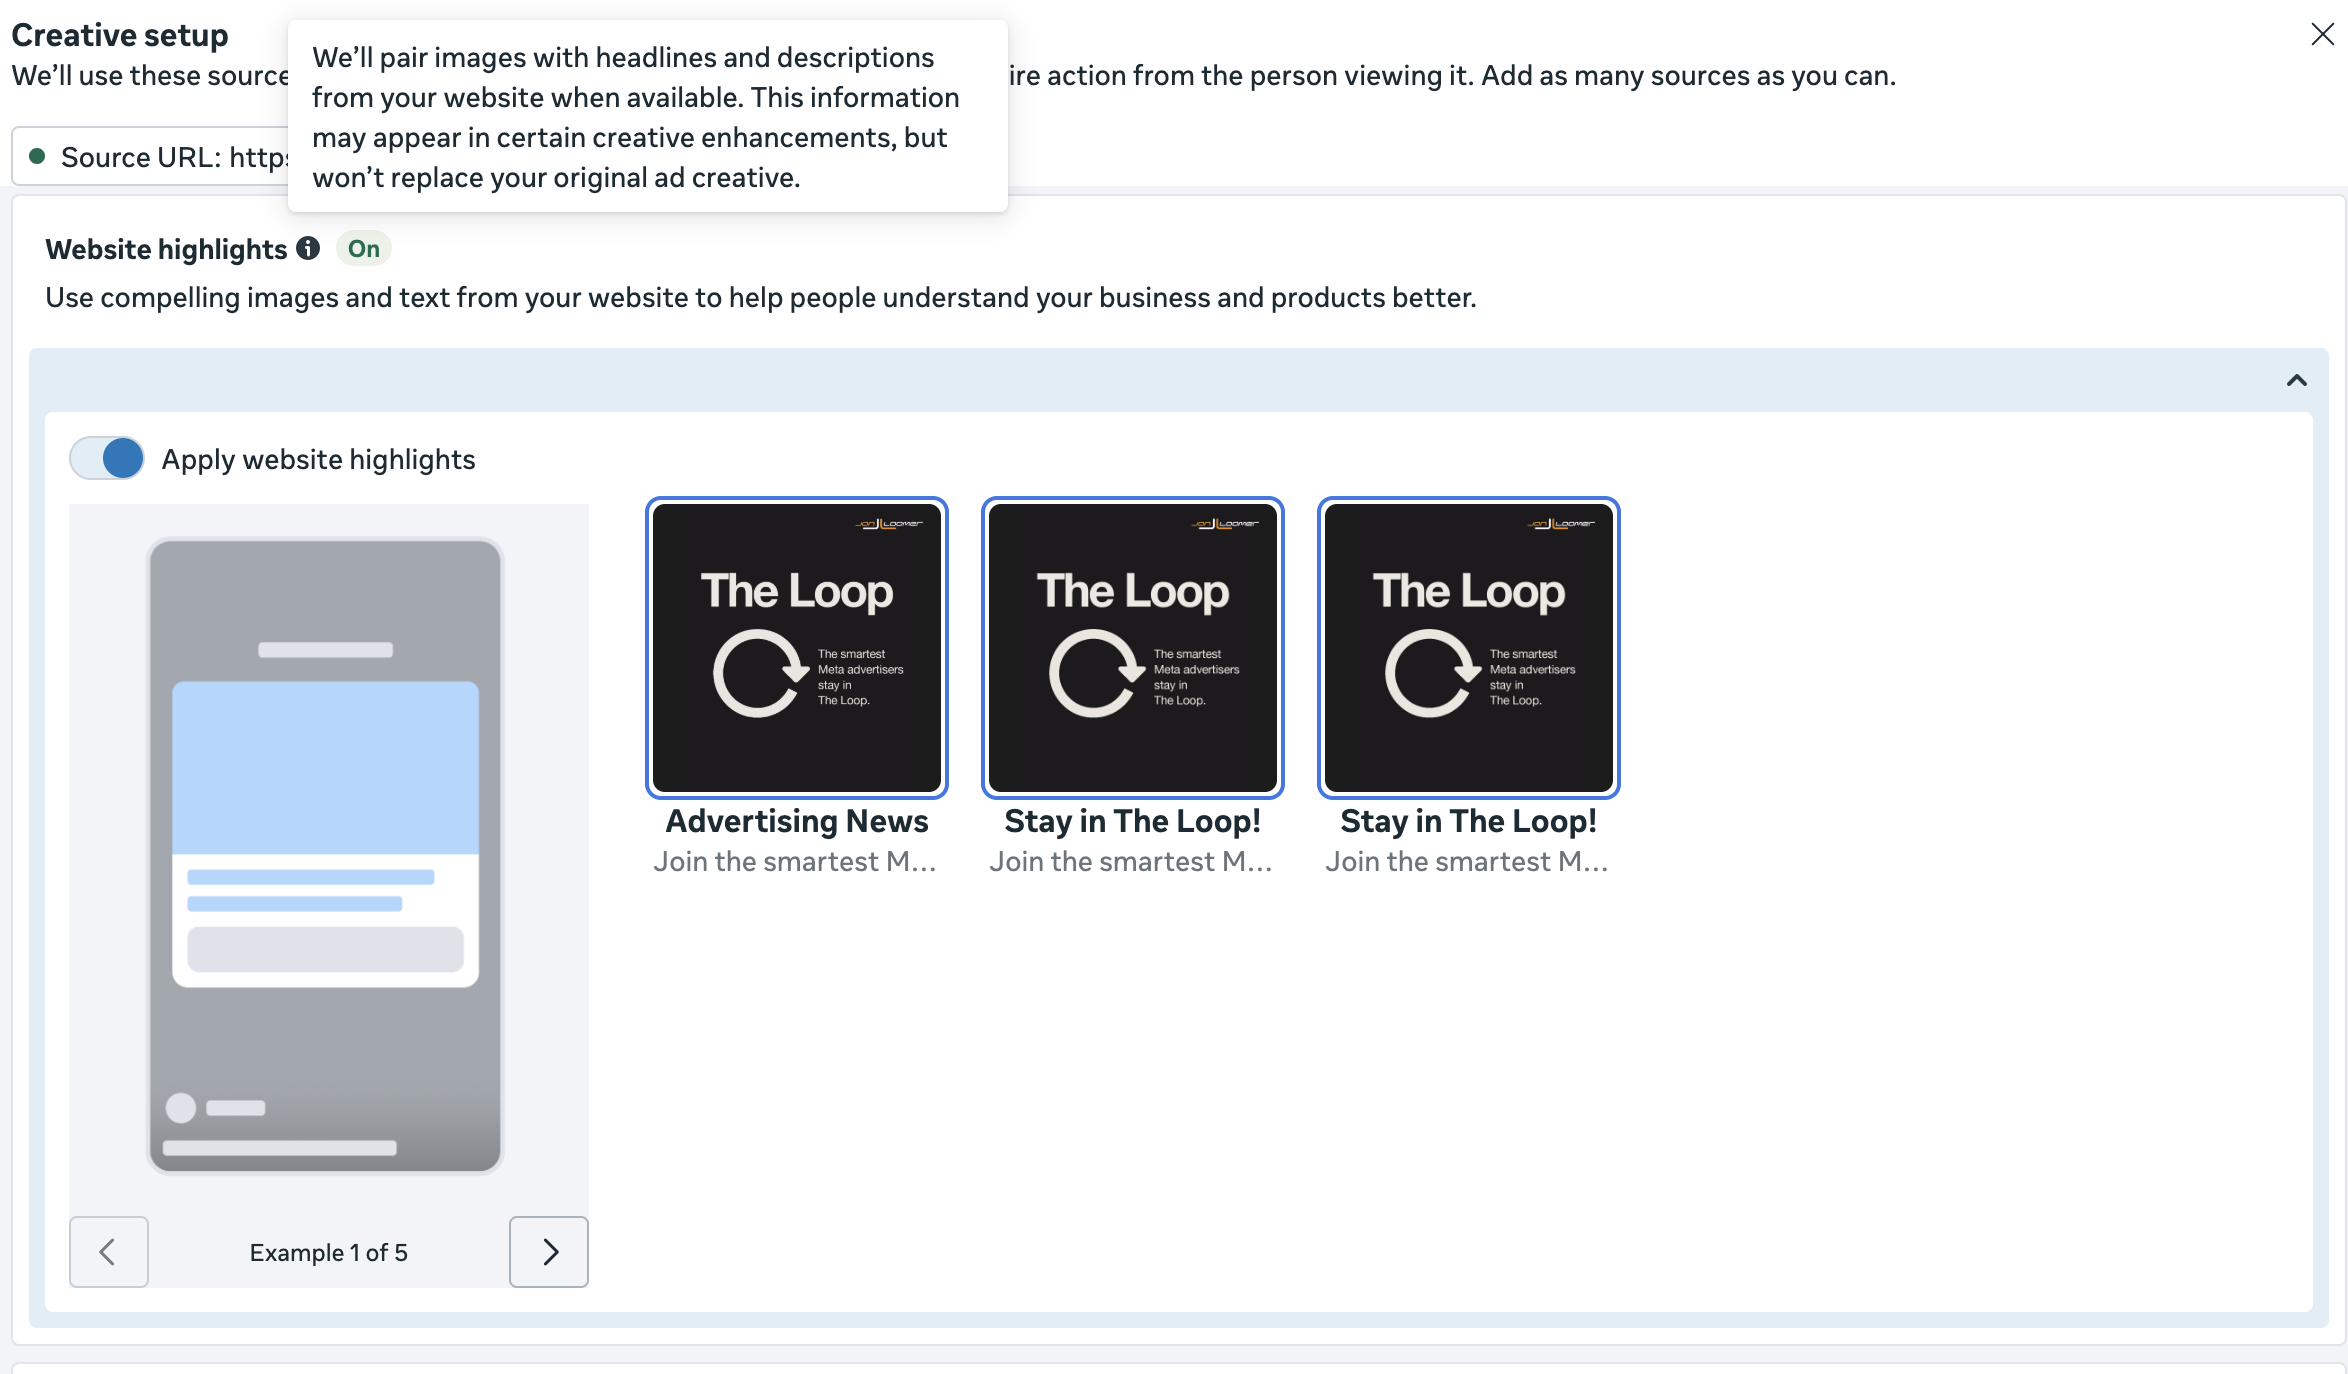Click the phone mockup preview image
Viewport: 2348px width, 1374px height.
pos(325,855)
